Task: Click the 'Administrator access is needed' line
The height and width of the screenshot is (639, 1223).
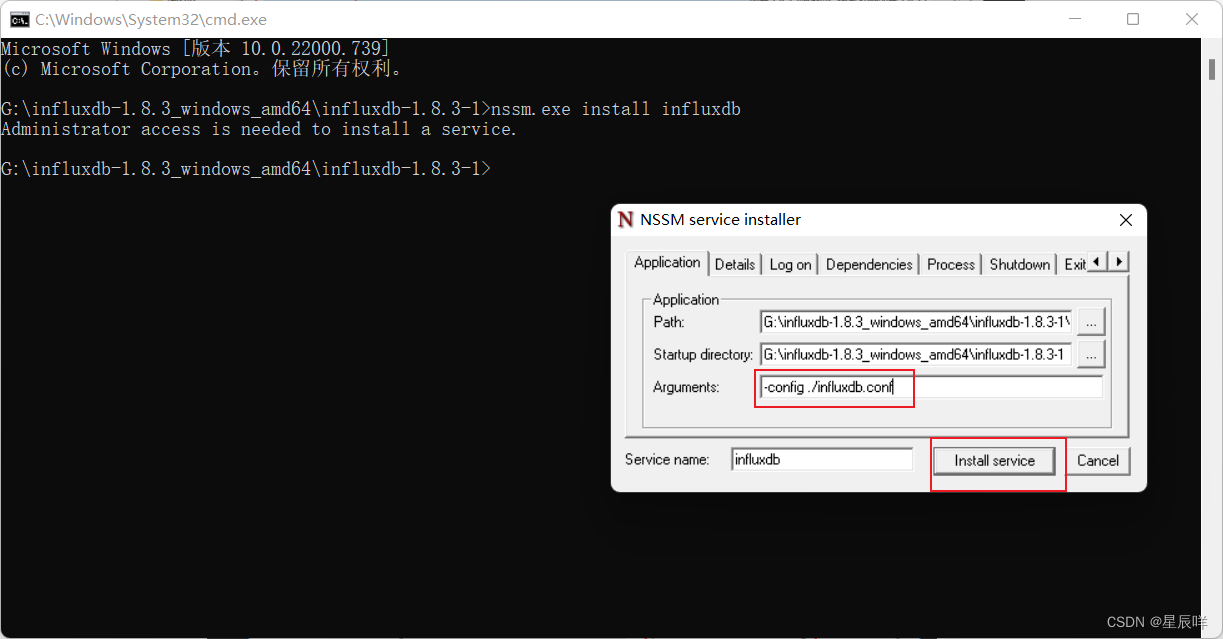Action: 259,129
